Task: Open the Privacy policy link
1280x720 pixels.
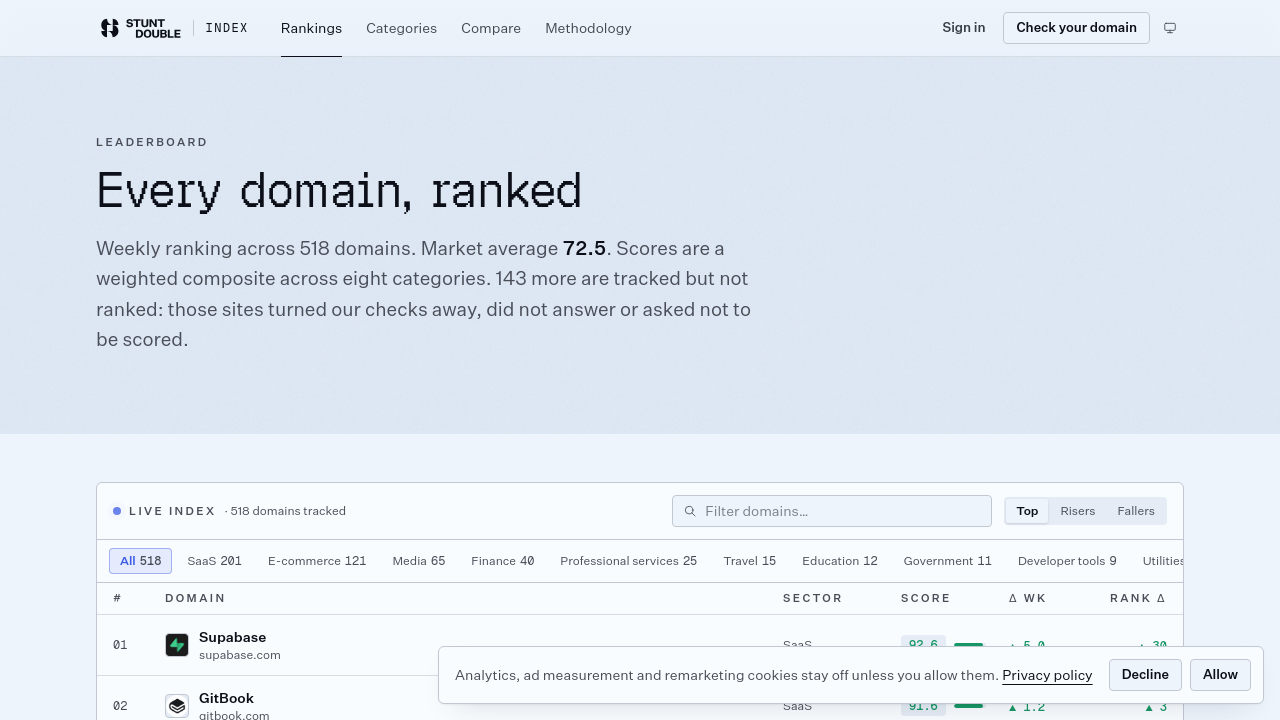Action: (x=1047, y=675)
